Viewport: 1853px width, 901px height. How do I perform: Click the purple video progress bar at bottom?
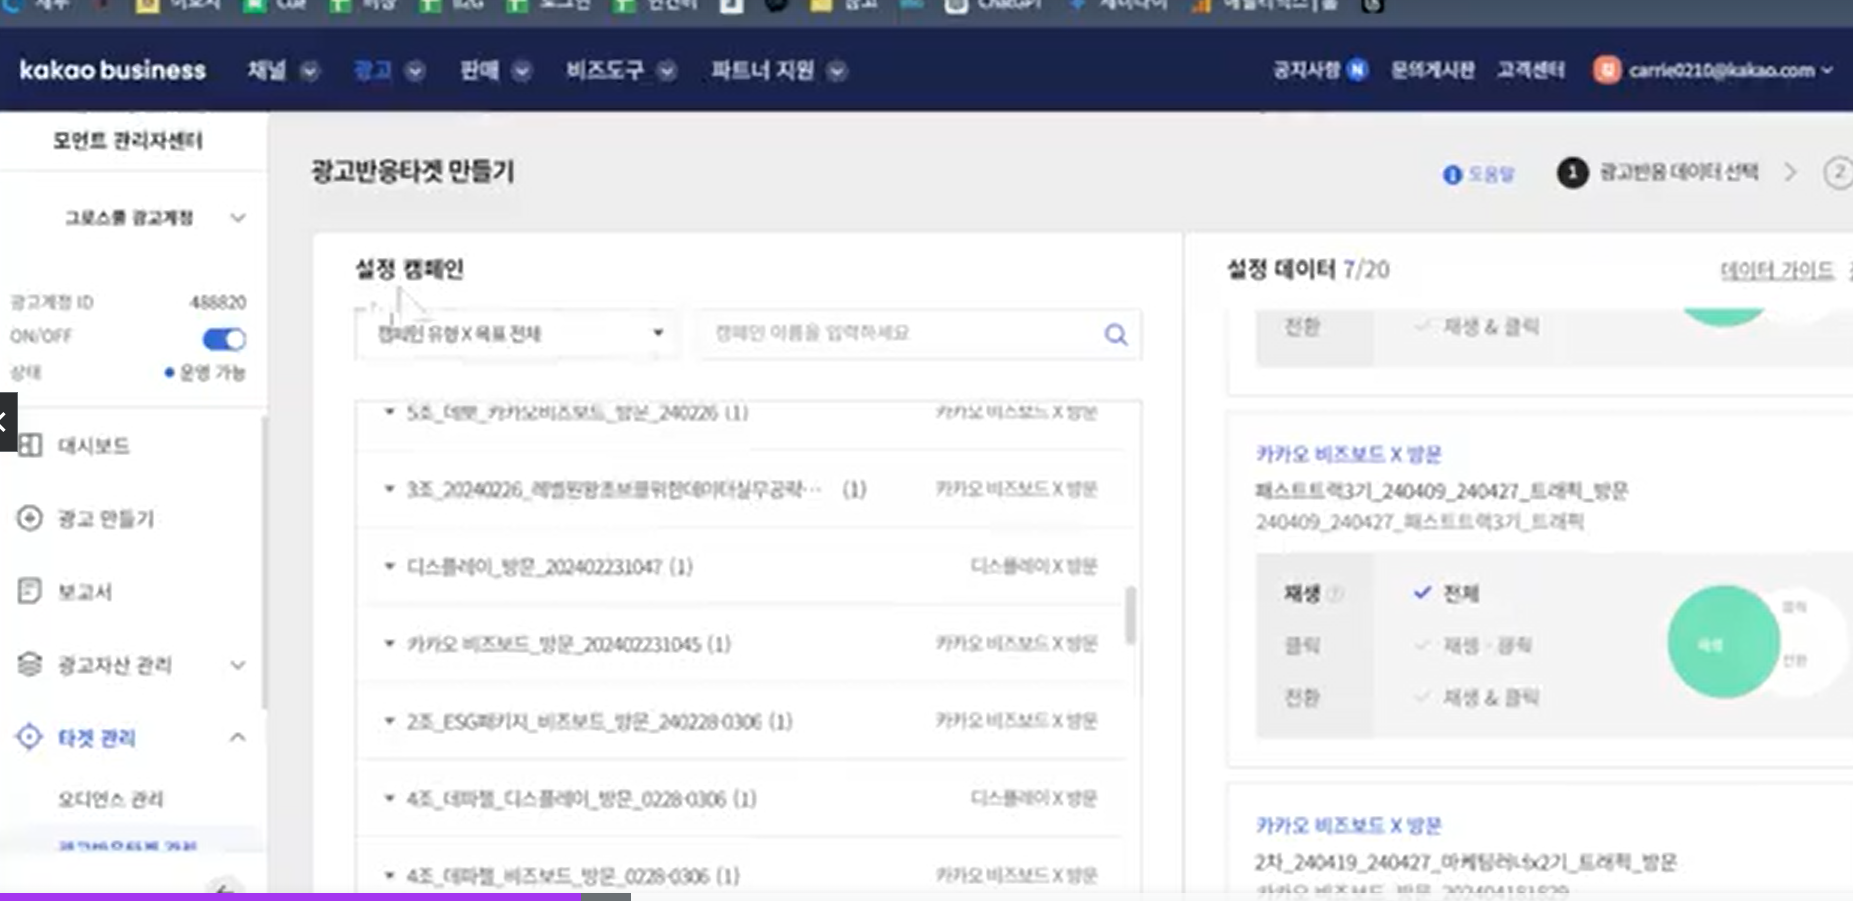pyautogui.click(x=290, y=897)
